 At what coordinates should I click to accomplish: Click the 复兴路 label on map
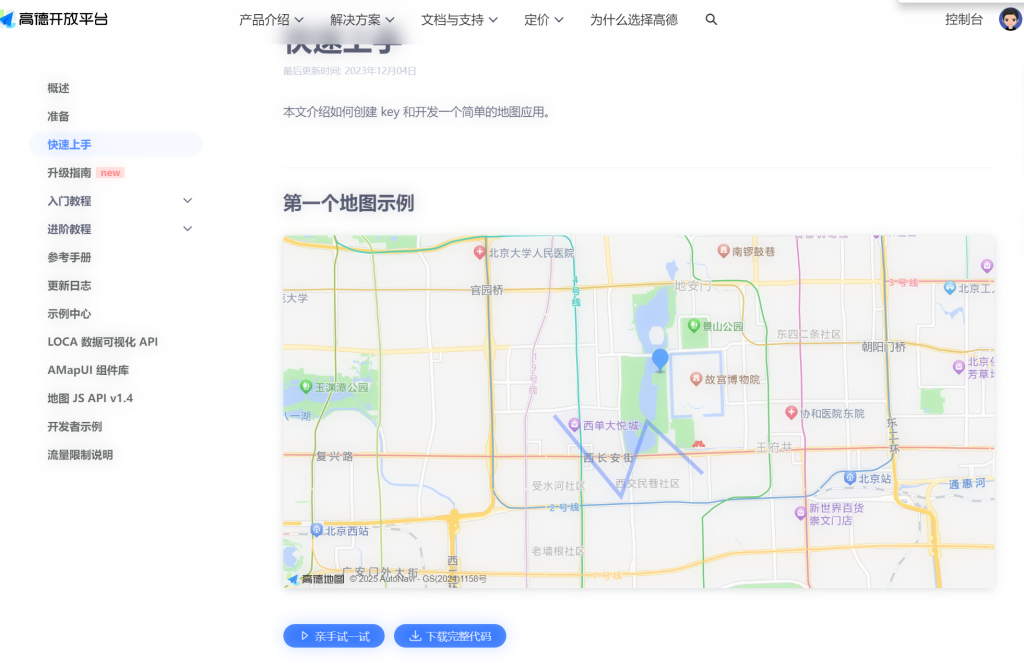click(334, 456)
